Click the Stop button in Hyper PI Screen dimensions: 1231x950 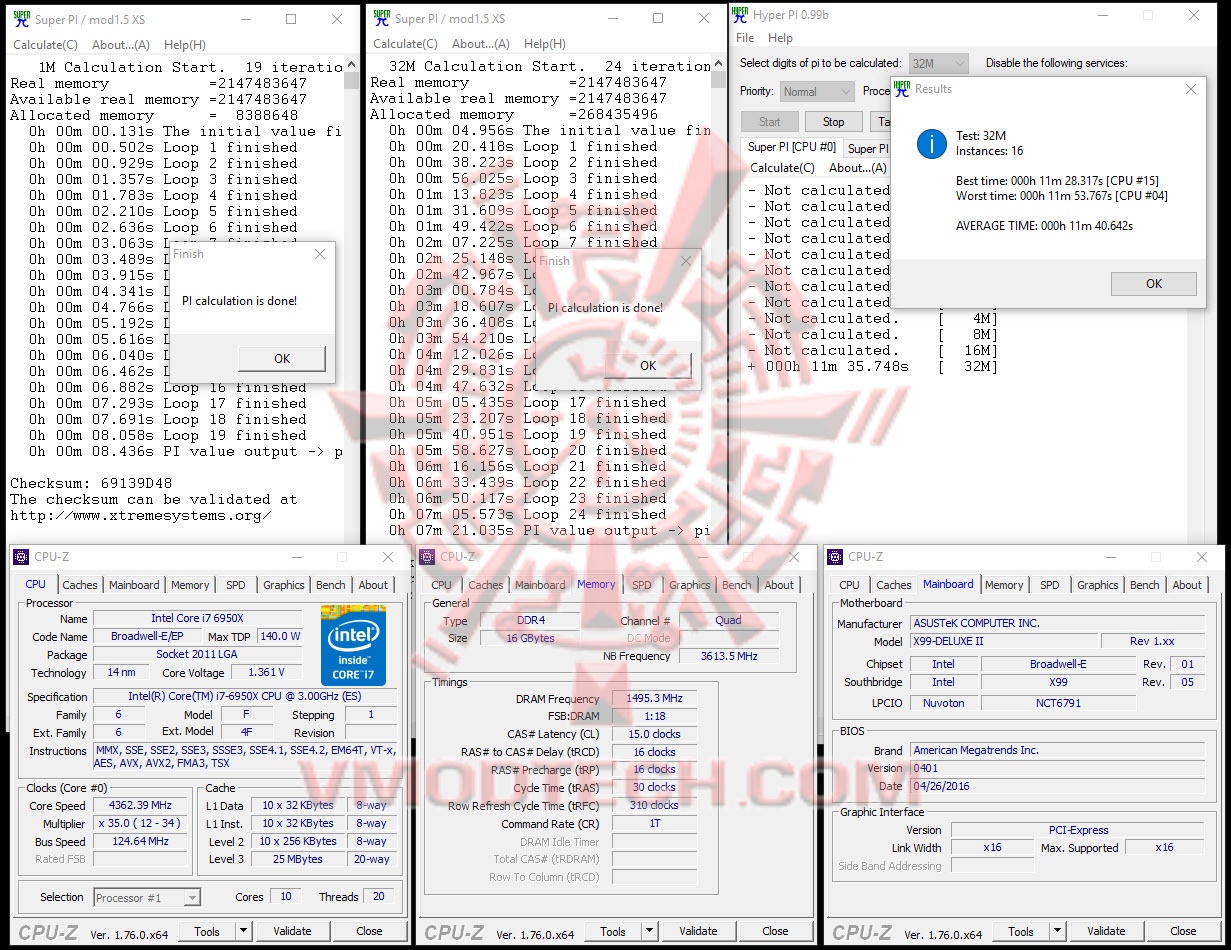pos(833,121)
